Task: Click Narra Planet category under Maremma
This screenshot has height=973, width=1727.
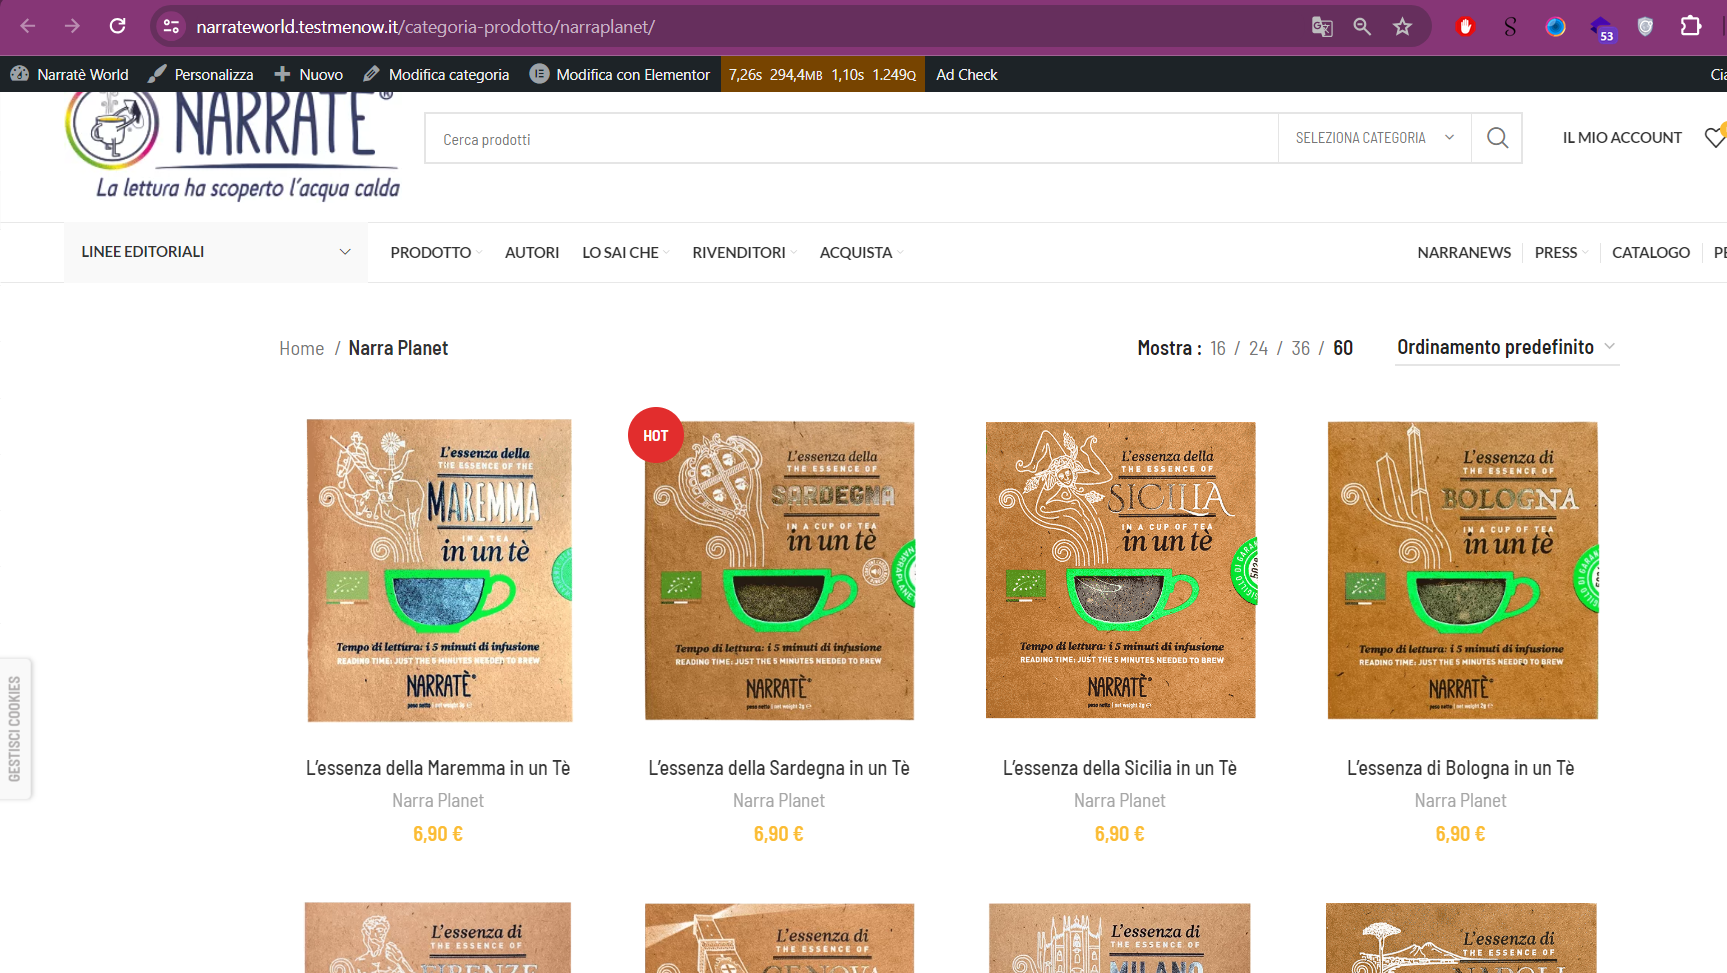Action: point(438,800)
